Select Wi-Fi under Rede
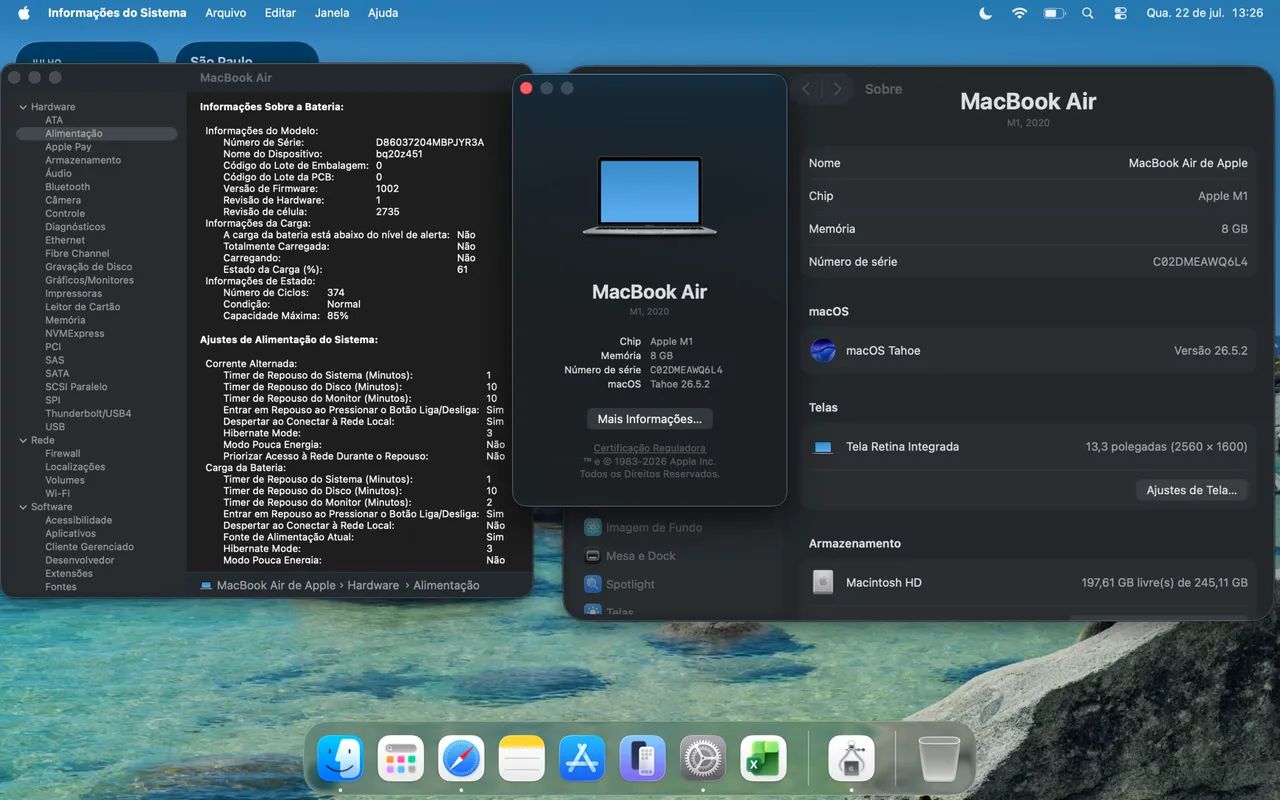1280x800 pixels. click(57, 493)
